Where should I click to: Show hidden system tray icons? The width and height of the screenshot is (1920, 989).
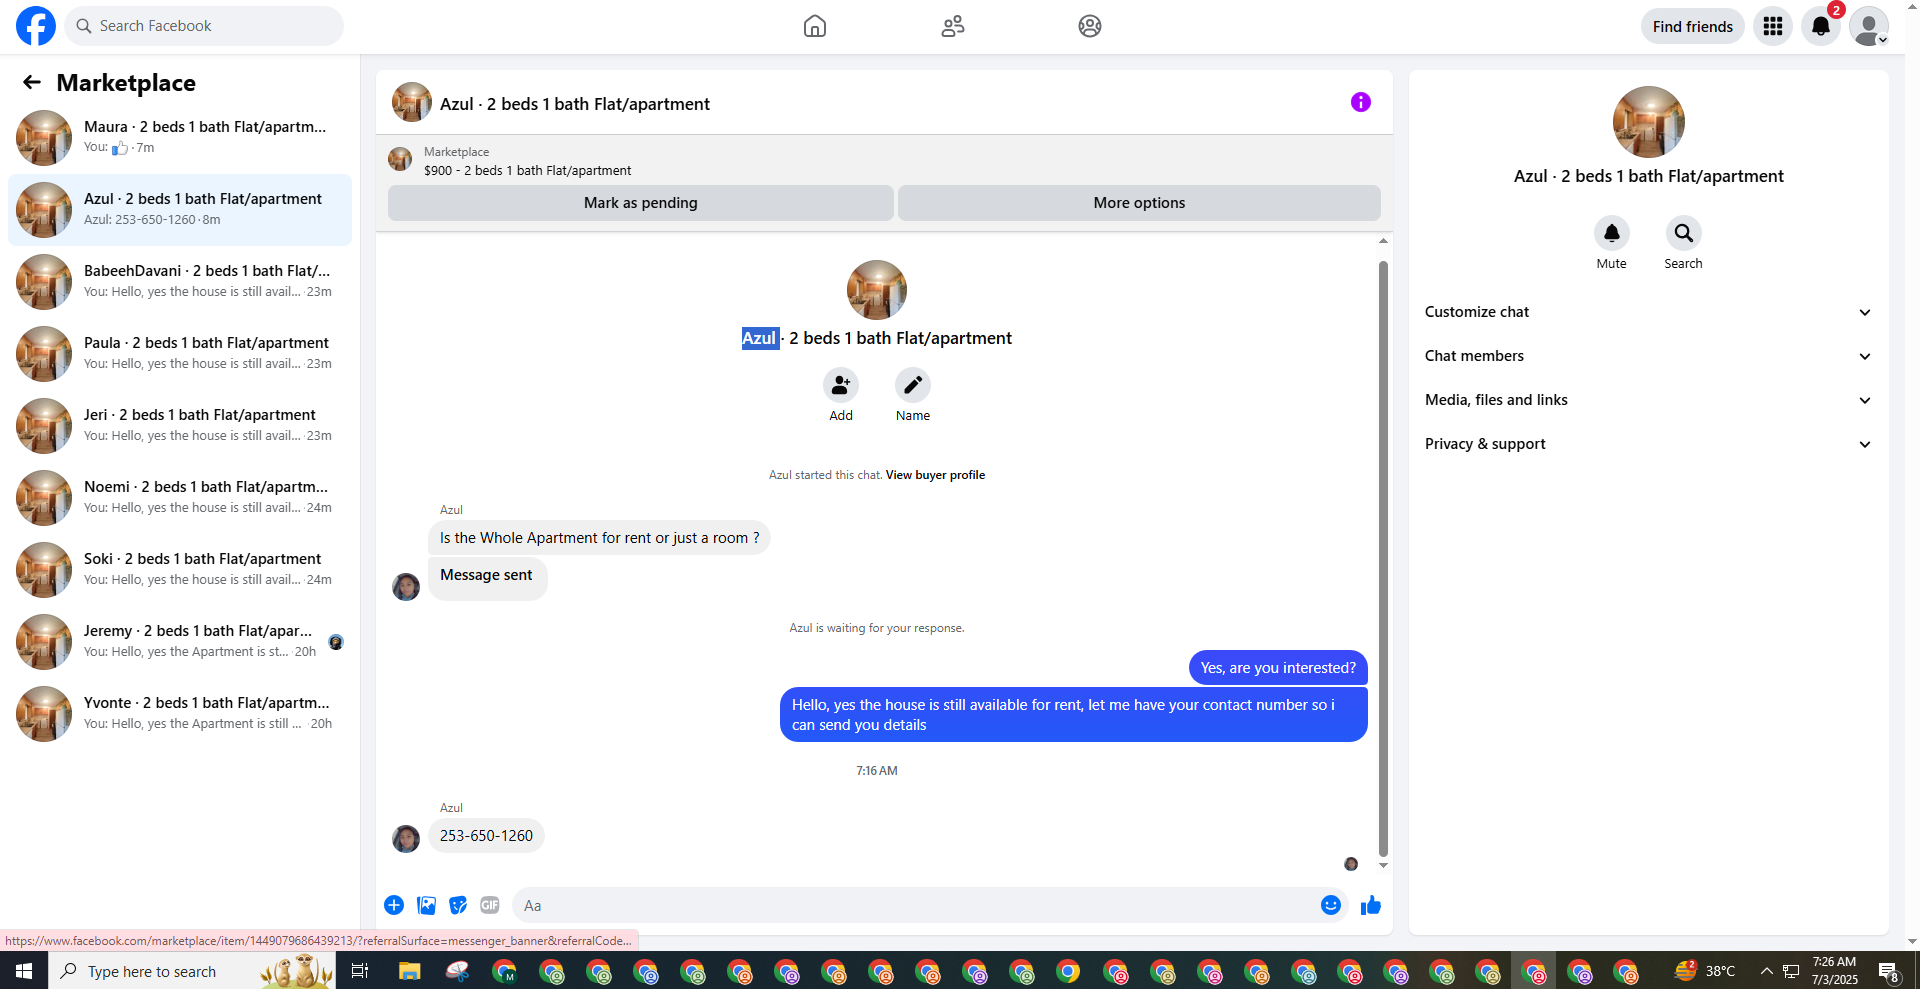point(1766,971)
